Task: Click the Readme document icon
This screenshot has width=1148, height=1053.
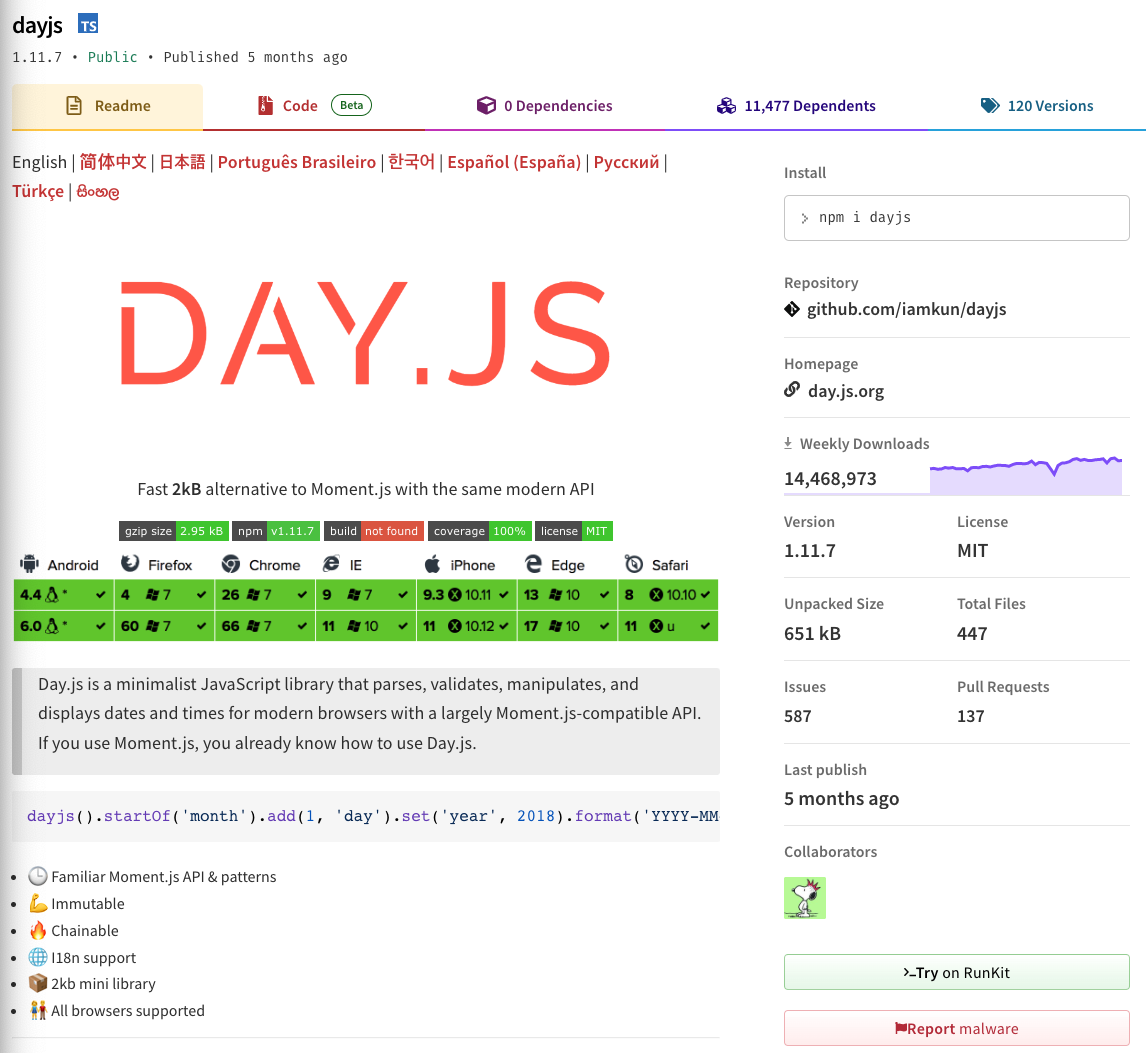Action: pos(74,105)
